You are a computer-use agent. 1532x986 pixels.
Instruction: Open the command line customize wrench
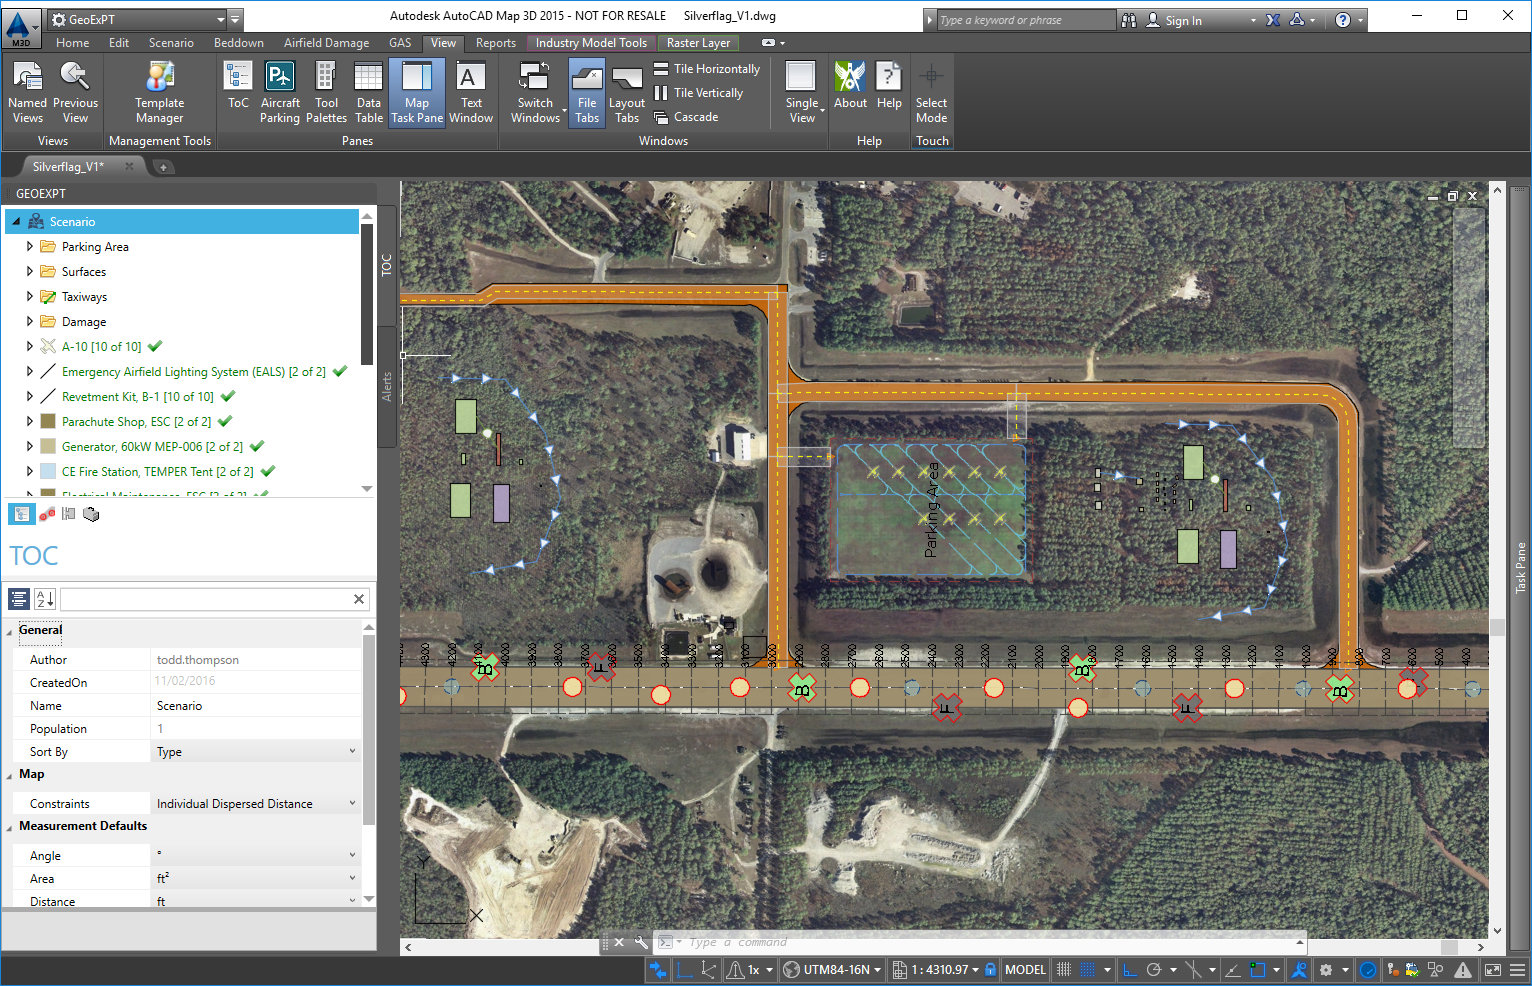coord(641,942)
